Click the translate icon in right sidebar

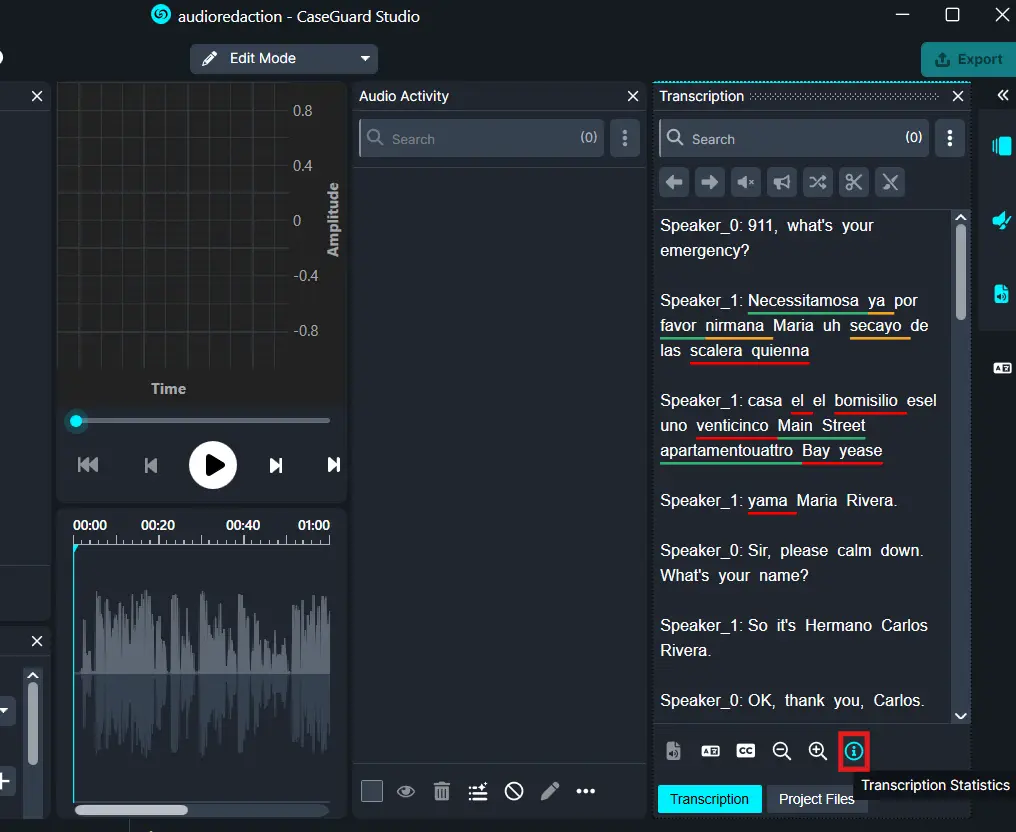click(x=1002, y=368)
